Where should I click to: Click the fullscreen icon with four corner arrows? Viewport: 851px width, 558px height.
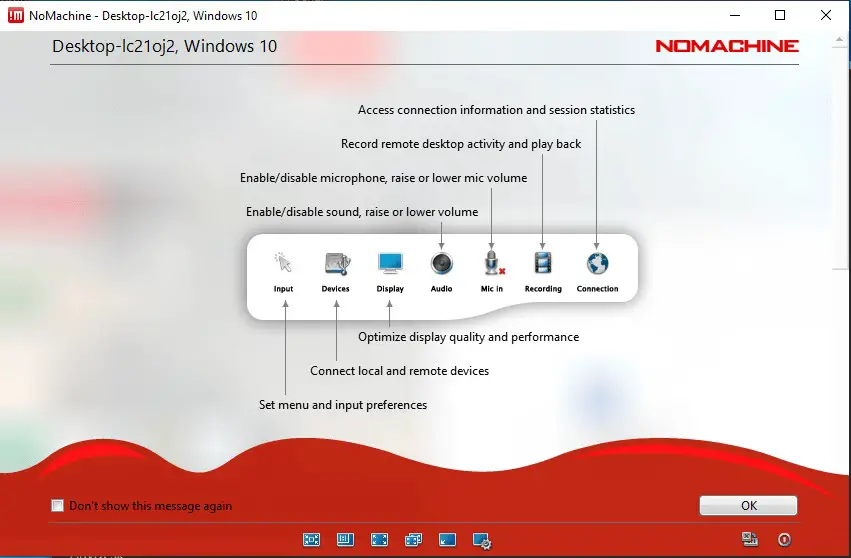click(x=379, y=540)
